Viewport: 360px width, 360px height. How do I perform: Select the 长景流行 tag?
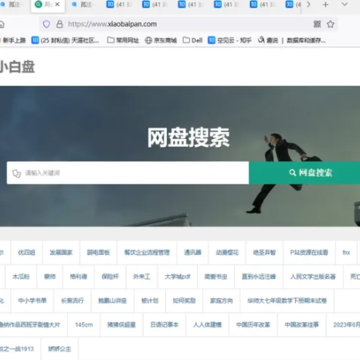(x=72, y=301)
